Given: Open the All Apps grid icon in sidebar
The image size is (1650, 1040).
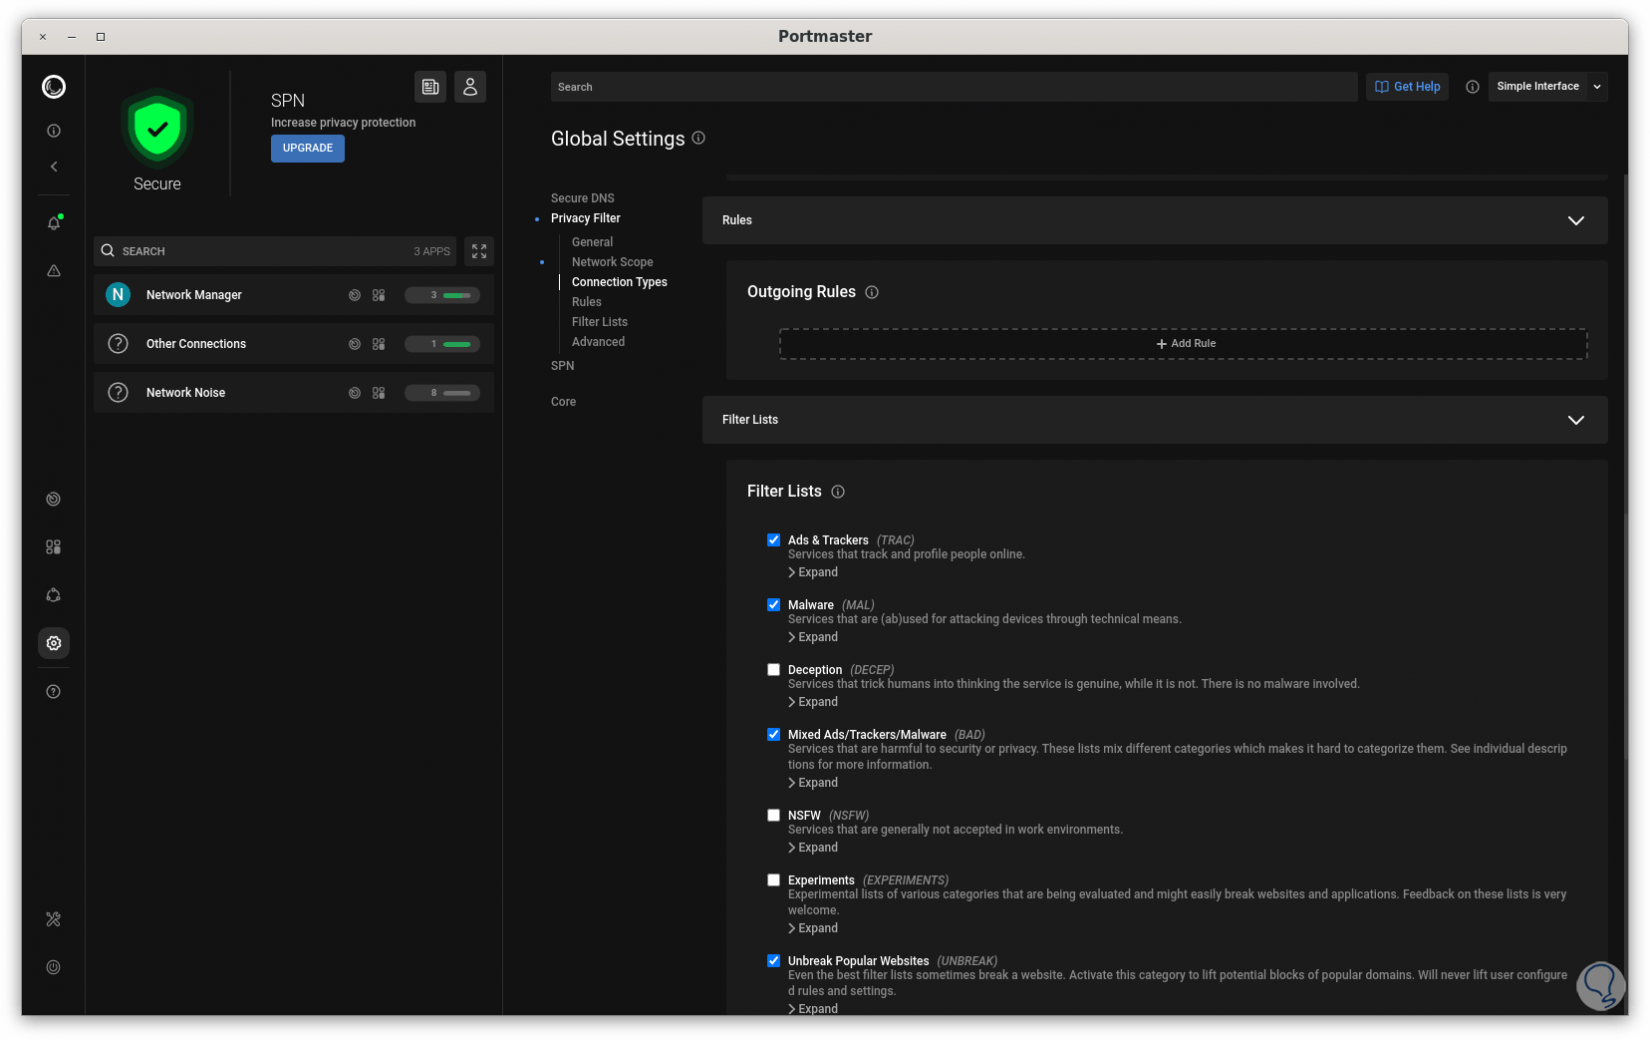Looking at the screenshot, I should pyautogui.click(x=54, y=547).
